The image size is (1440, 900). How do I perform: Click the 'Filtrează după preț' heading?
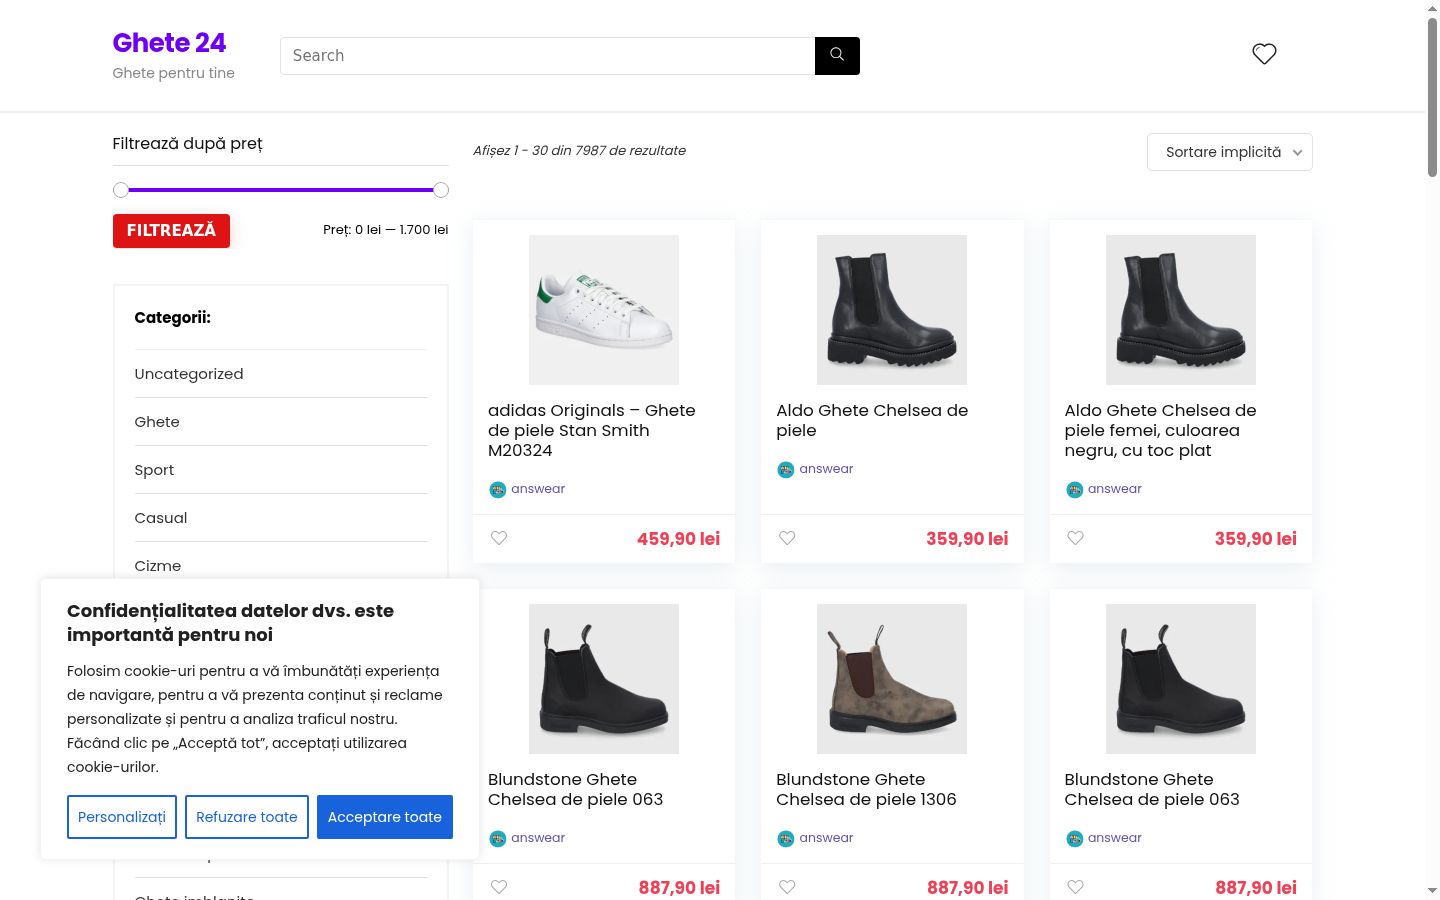point(188,144)
